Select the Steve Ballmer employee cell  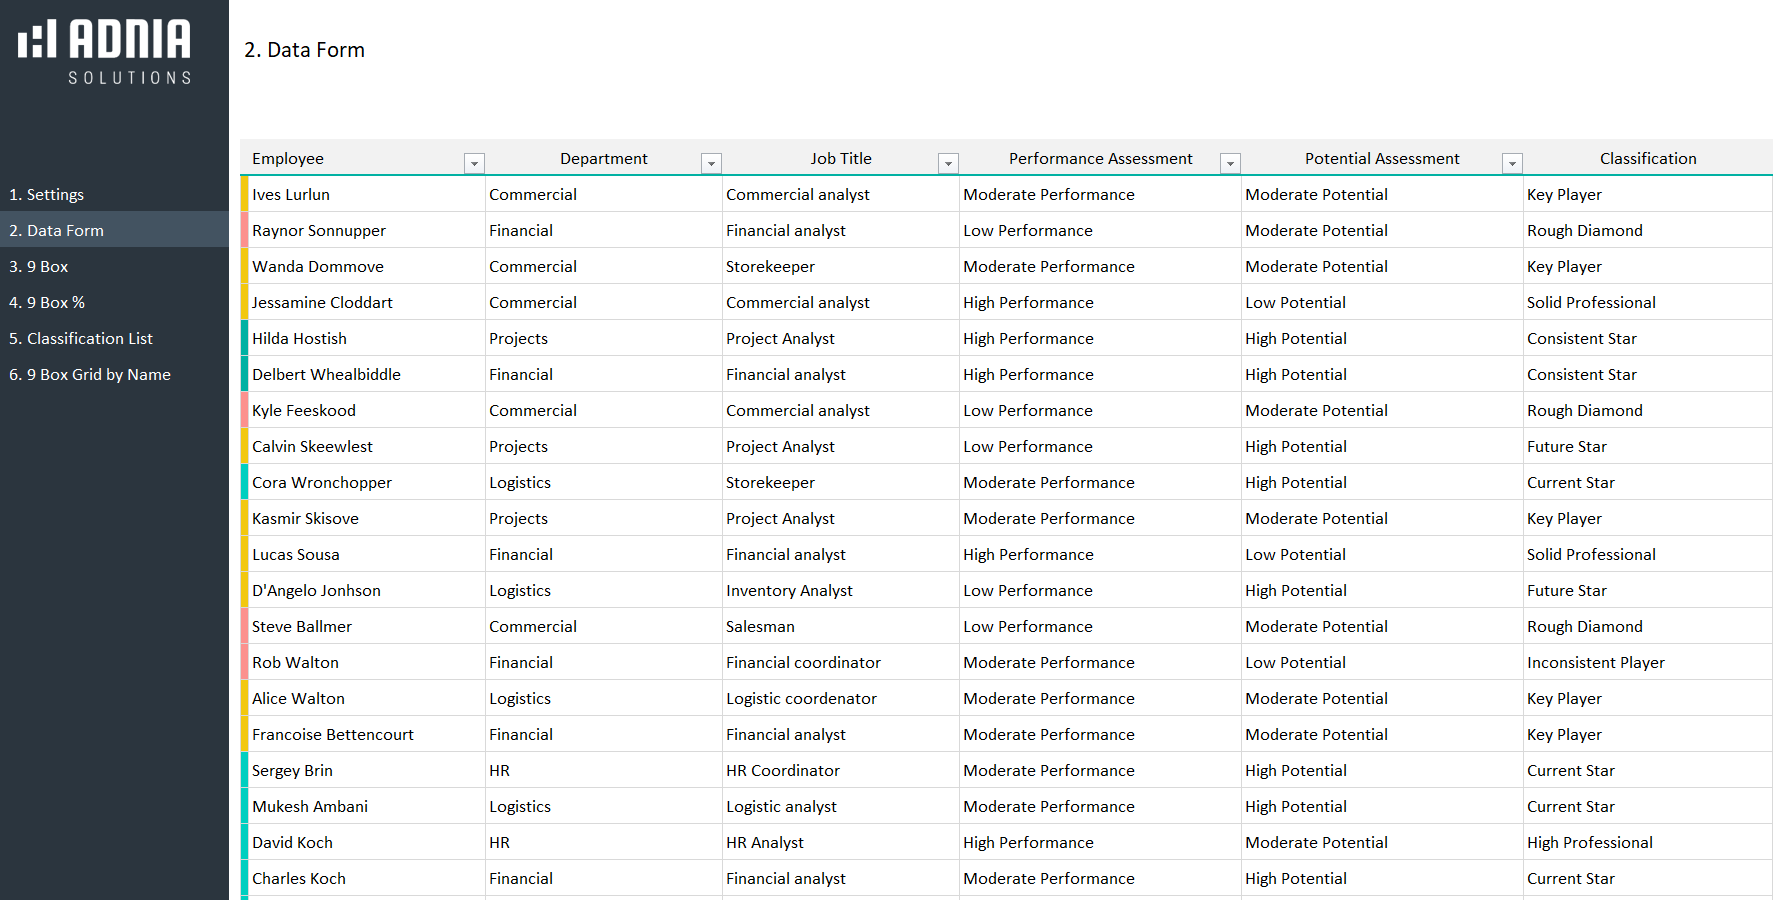pyautogui.click(x=302, y=627)
